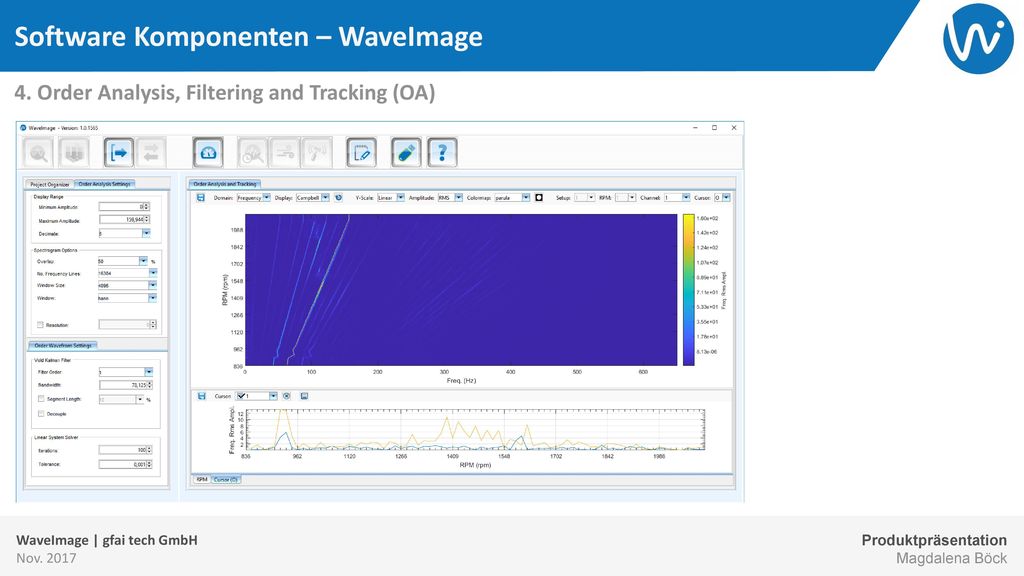Click the Bandwidth spinner arrows
Screen dimensions: 1024x576
coord(150,385)
